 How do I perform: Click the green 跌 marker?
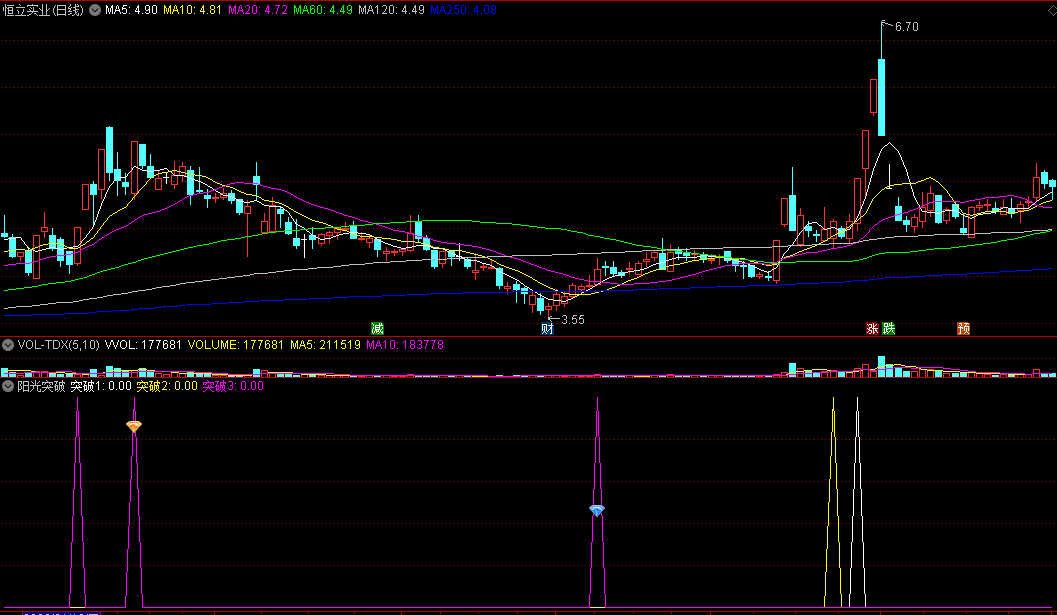click(x=889, y=328)
